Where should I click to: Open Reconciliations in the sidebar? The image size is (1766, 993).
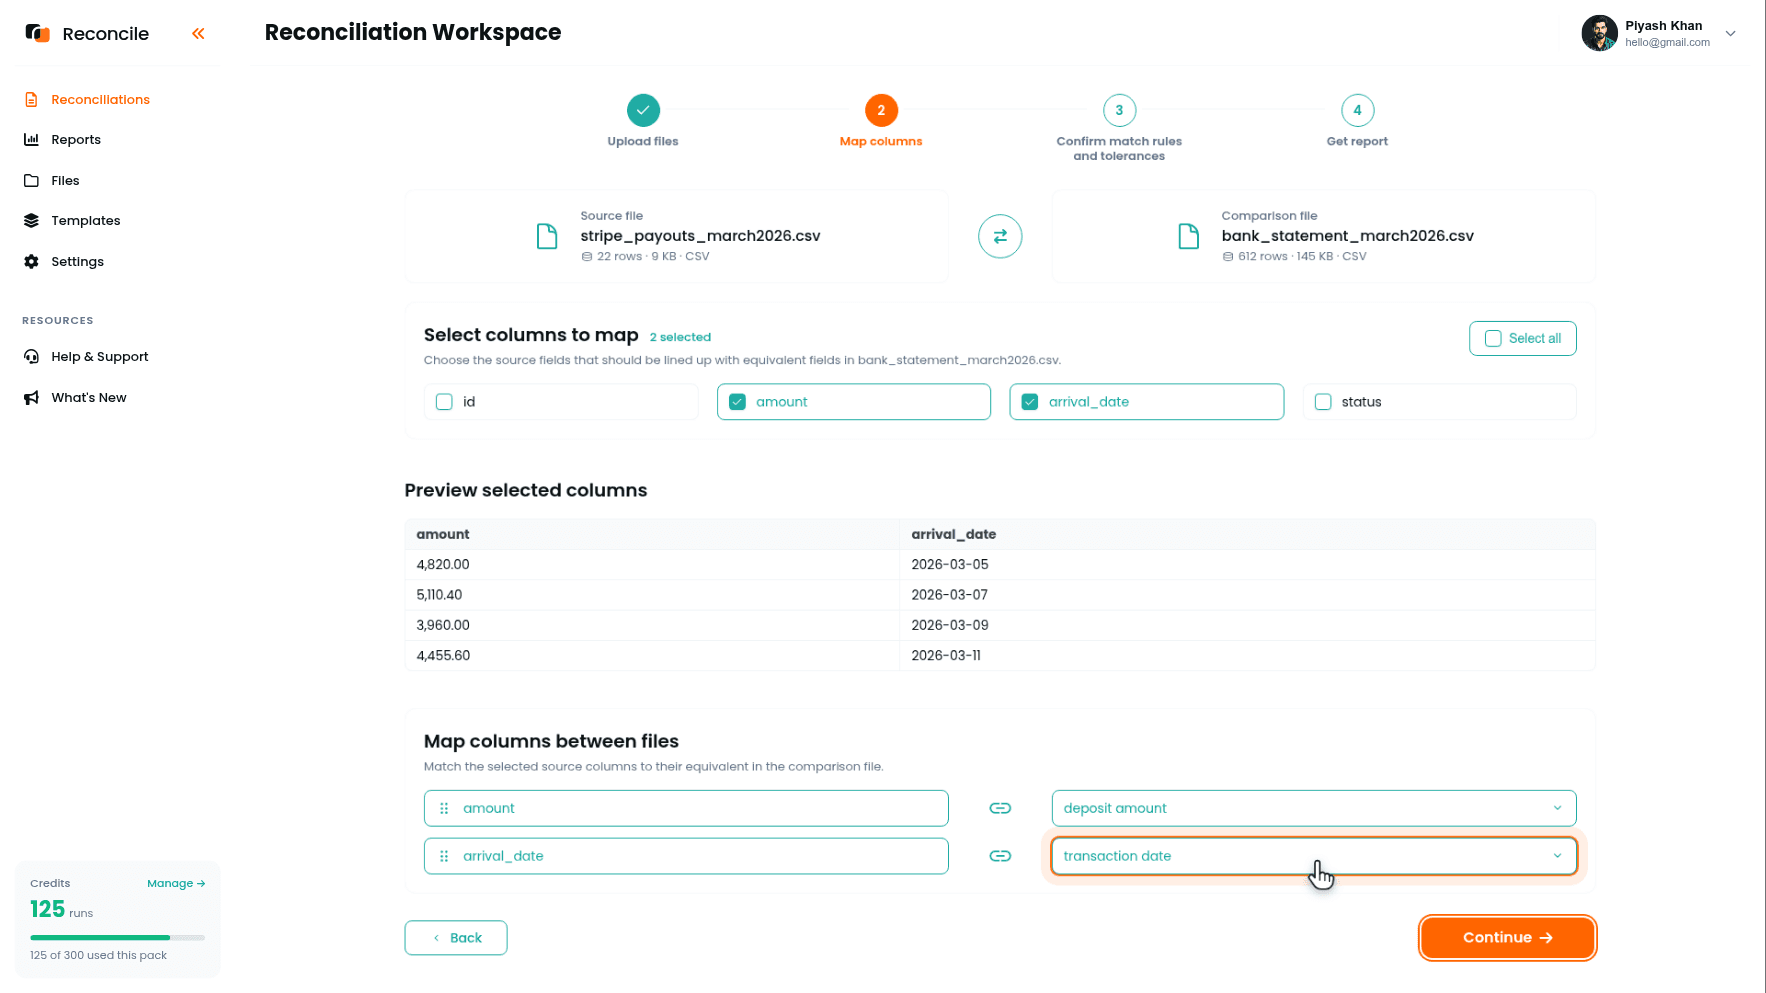click(x=100, y=99)
